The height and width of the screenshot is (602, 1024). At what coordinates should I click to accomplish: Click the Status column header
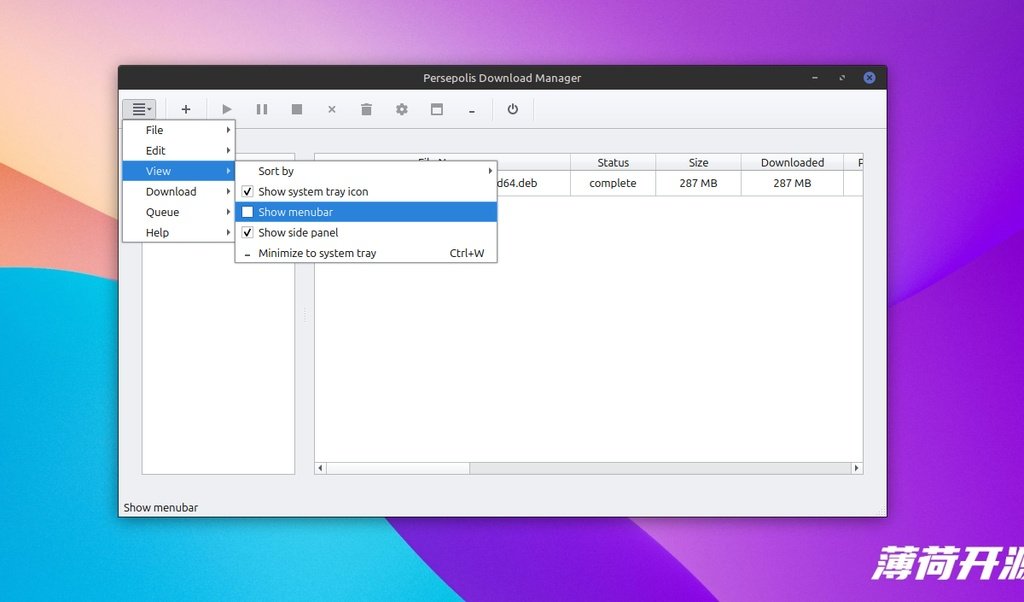click(x=613, y=163)
